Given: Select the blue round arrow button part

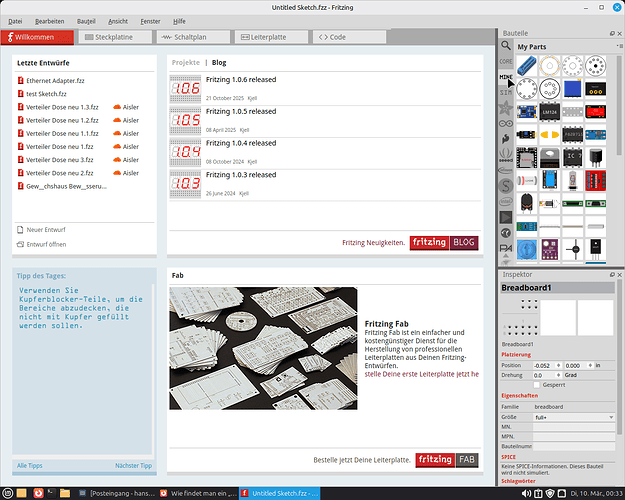Looking at the screenshot, I should [x=527, y=249].
